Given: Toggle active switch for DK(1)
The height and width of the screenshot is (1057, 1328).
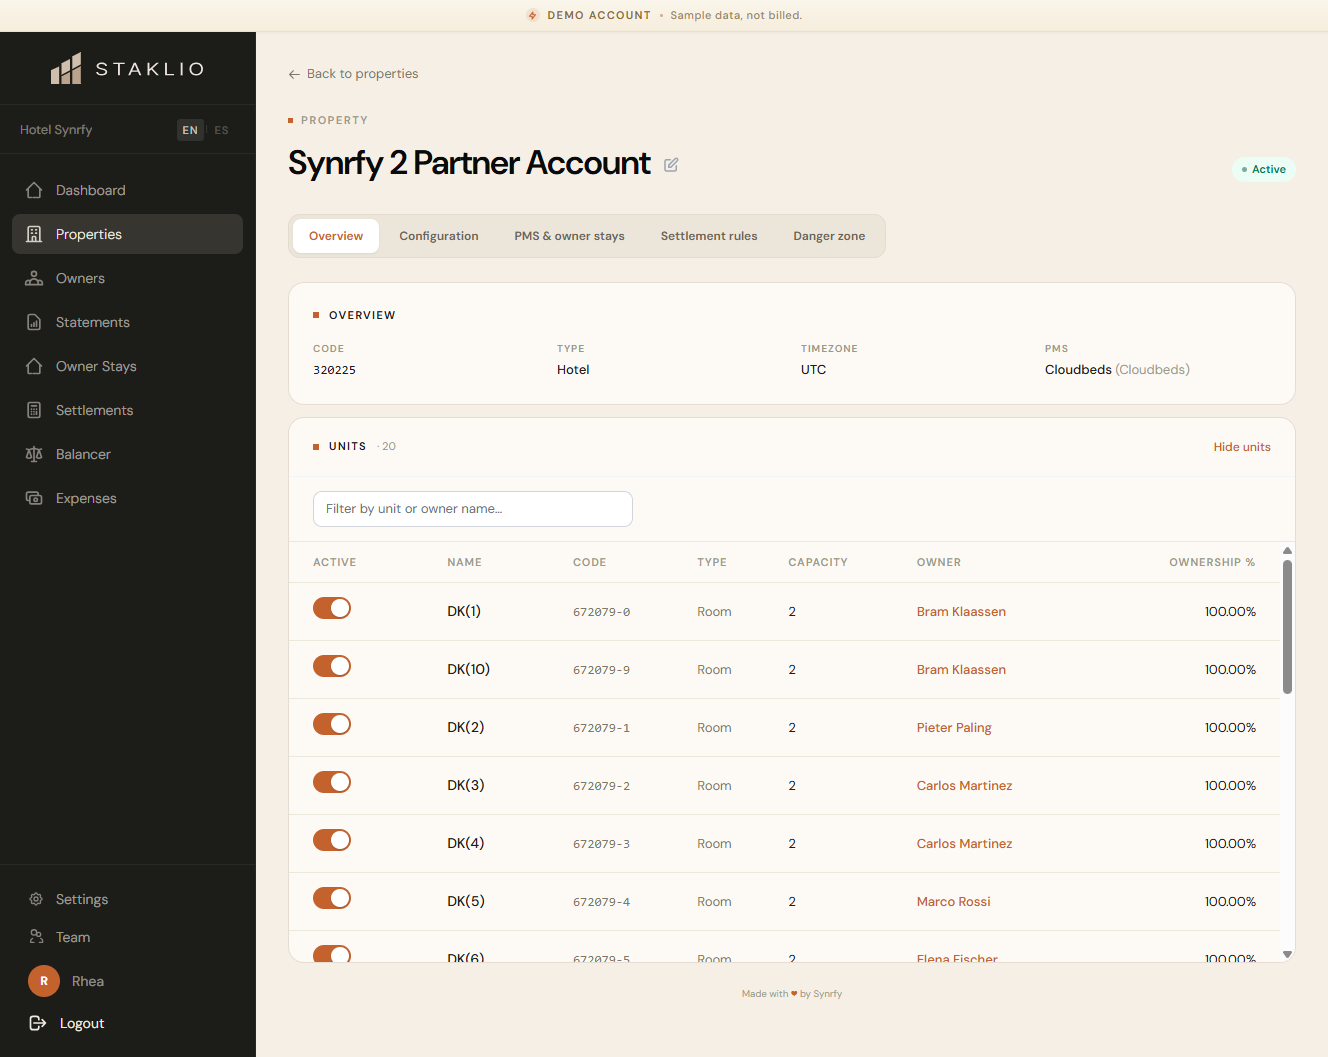Looking at the screenshot, I should pos(332,608).
